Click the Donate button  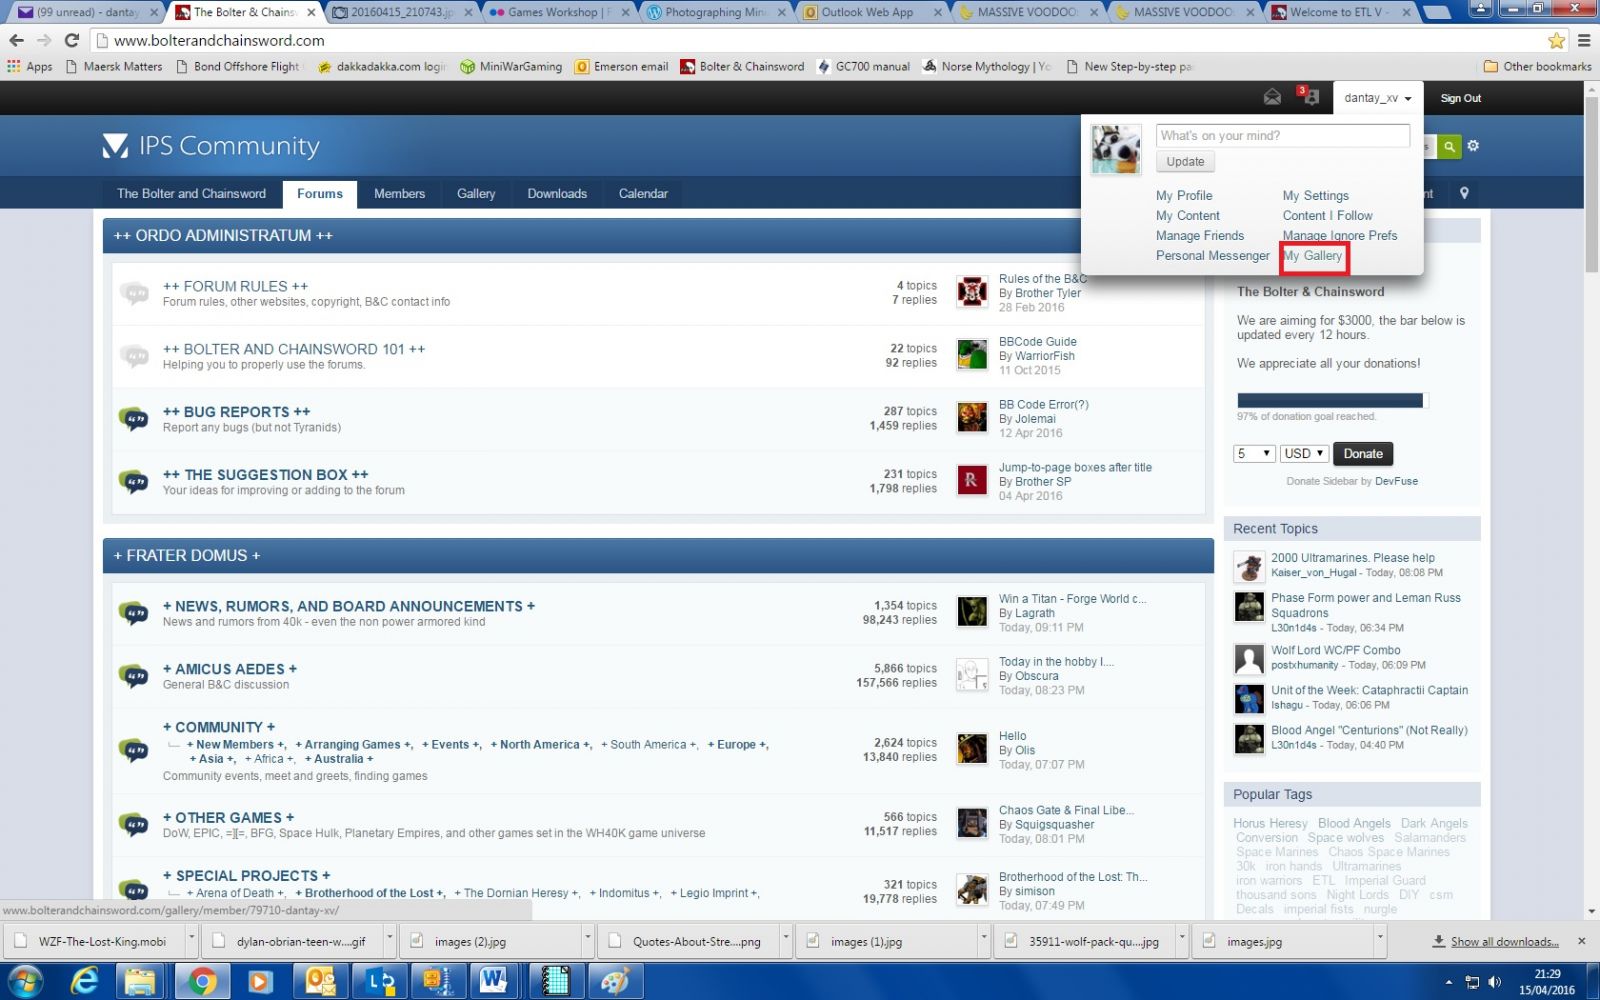pos(1362,454)
